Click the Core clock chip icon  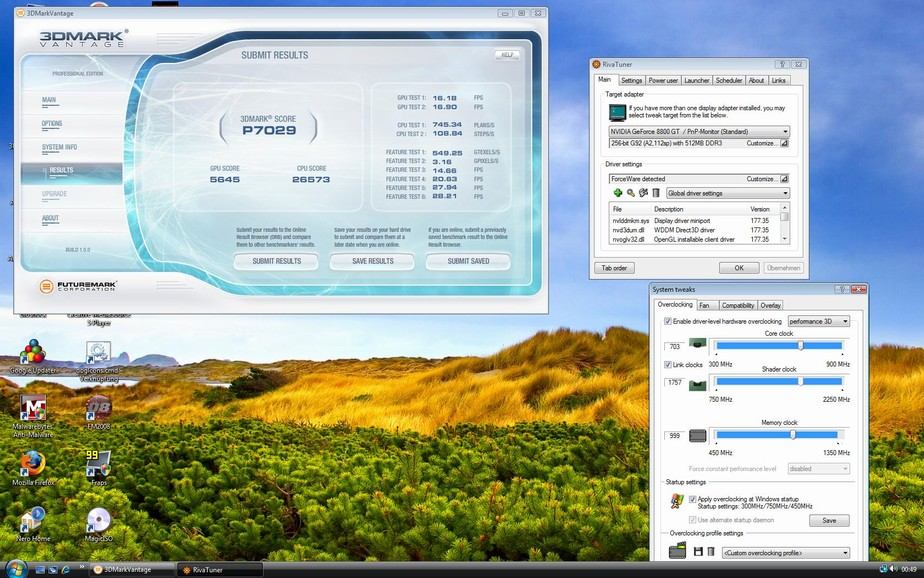click(698, 343)
